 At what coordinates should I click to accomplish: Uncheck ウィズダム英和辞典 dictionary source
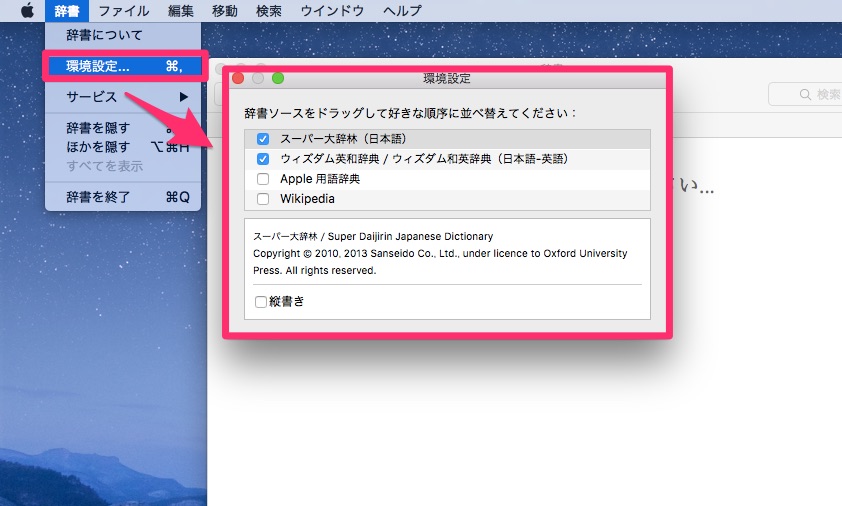click(263, 159)
